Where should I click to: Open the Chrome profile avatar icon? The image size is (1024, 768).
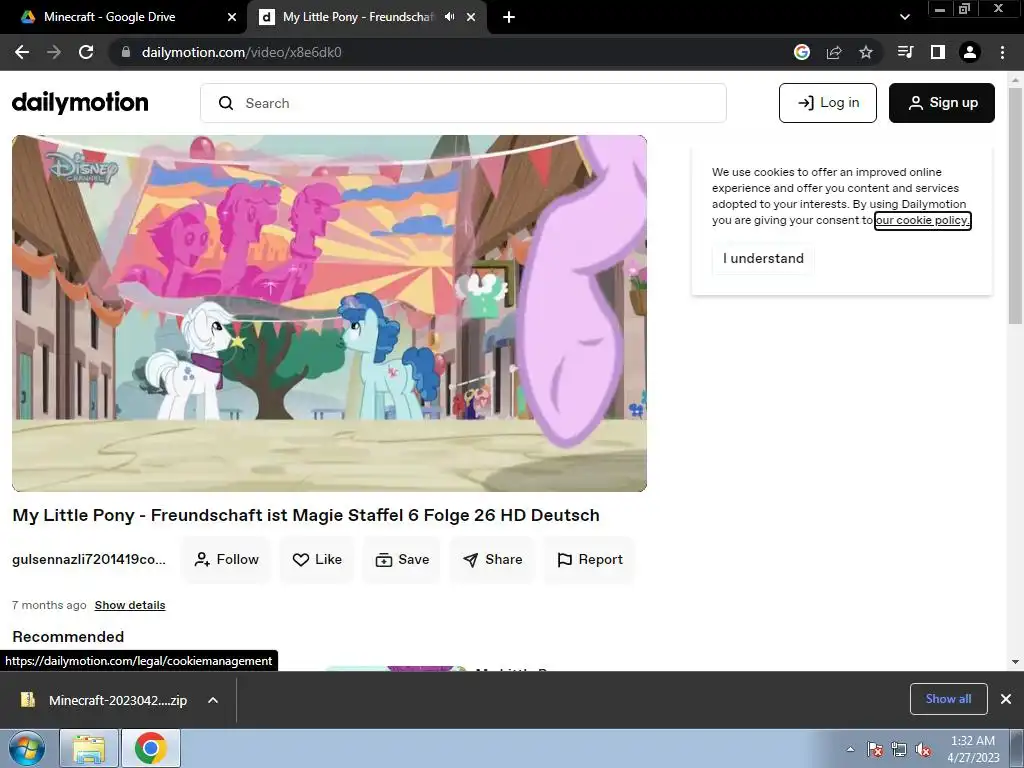pyautogui.click(x=970, y=52)
